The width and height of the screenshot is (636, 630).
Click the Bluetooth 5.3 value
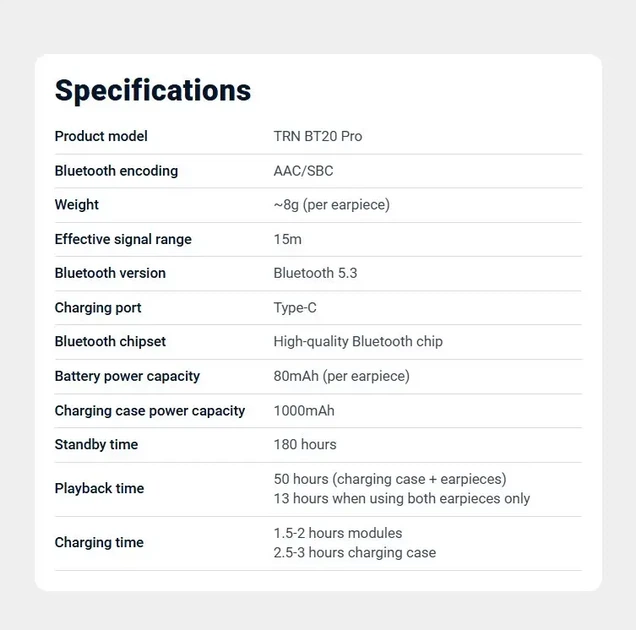(316, 273)
